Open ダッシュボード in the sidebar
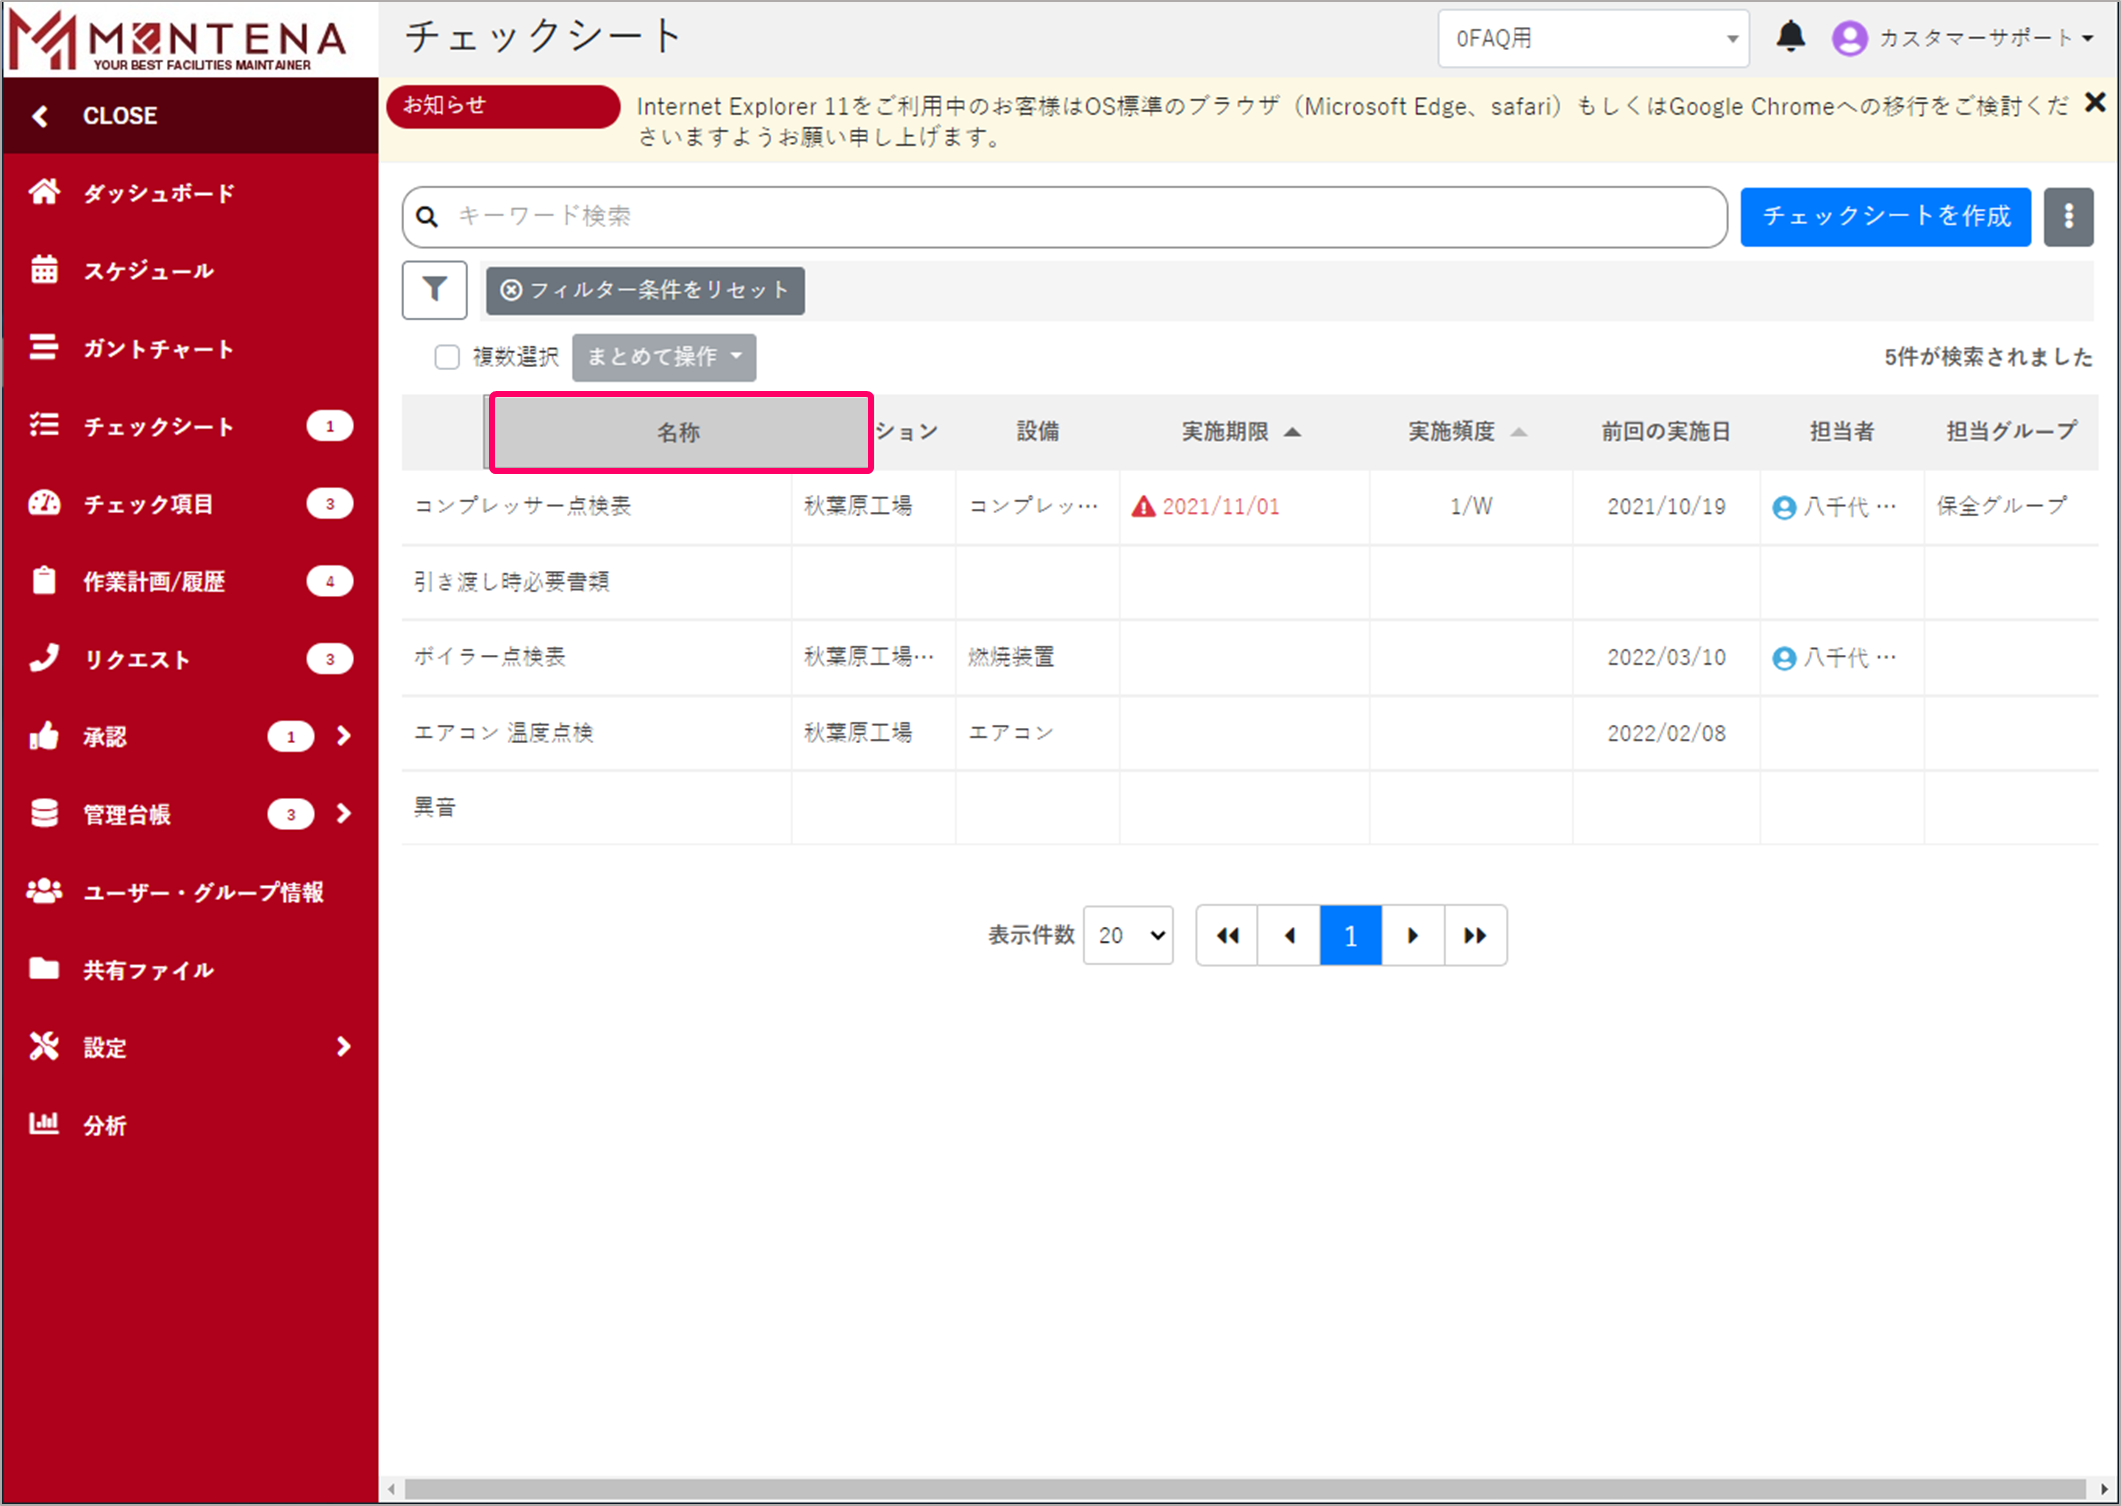The image size is (2121, 1506). coord(158,193)
